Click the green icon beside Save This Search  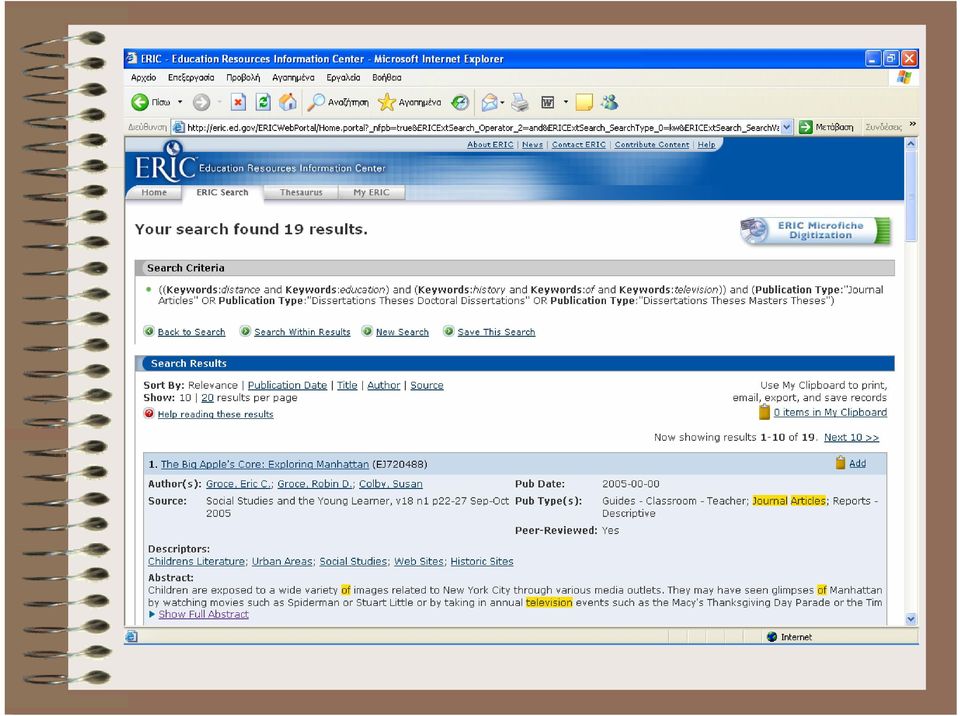point(449,331)
